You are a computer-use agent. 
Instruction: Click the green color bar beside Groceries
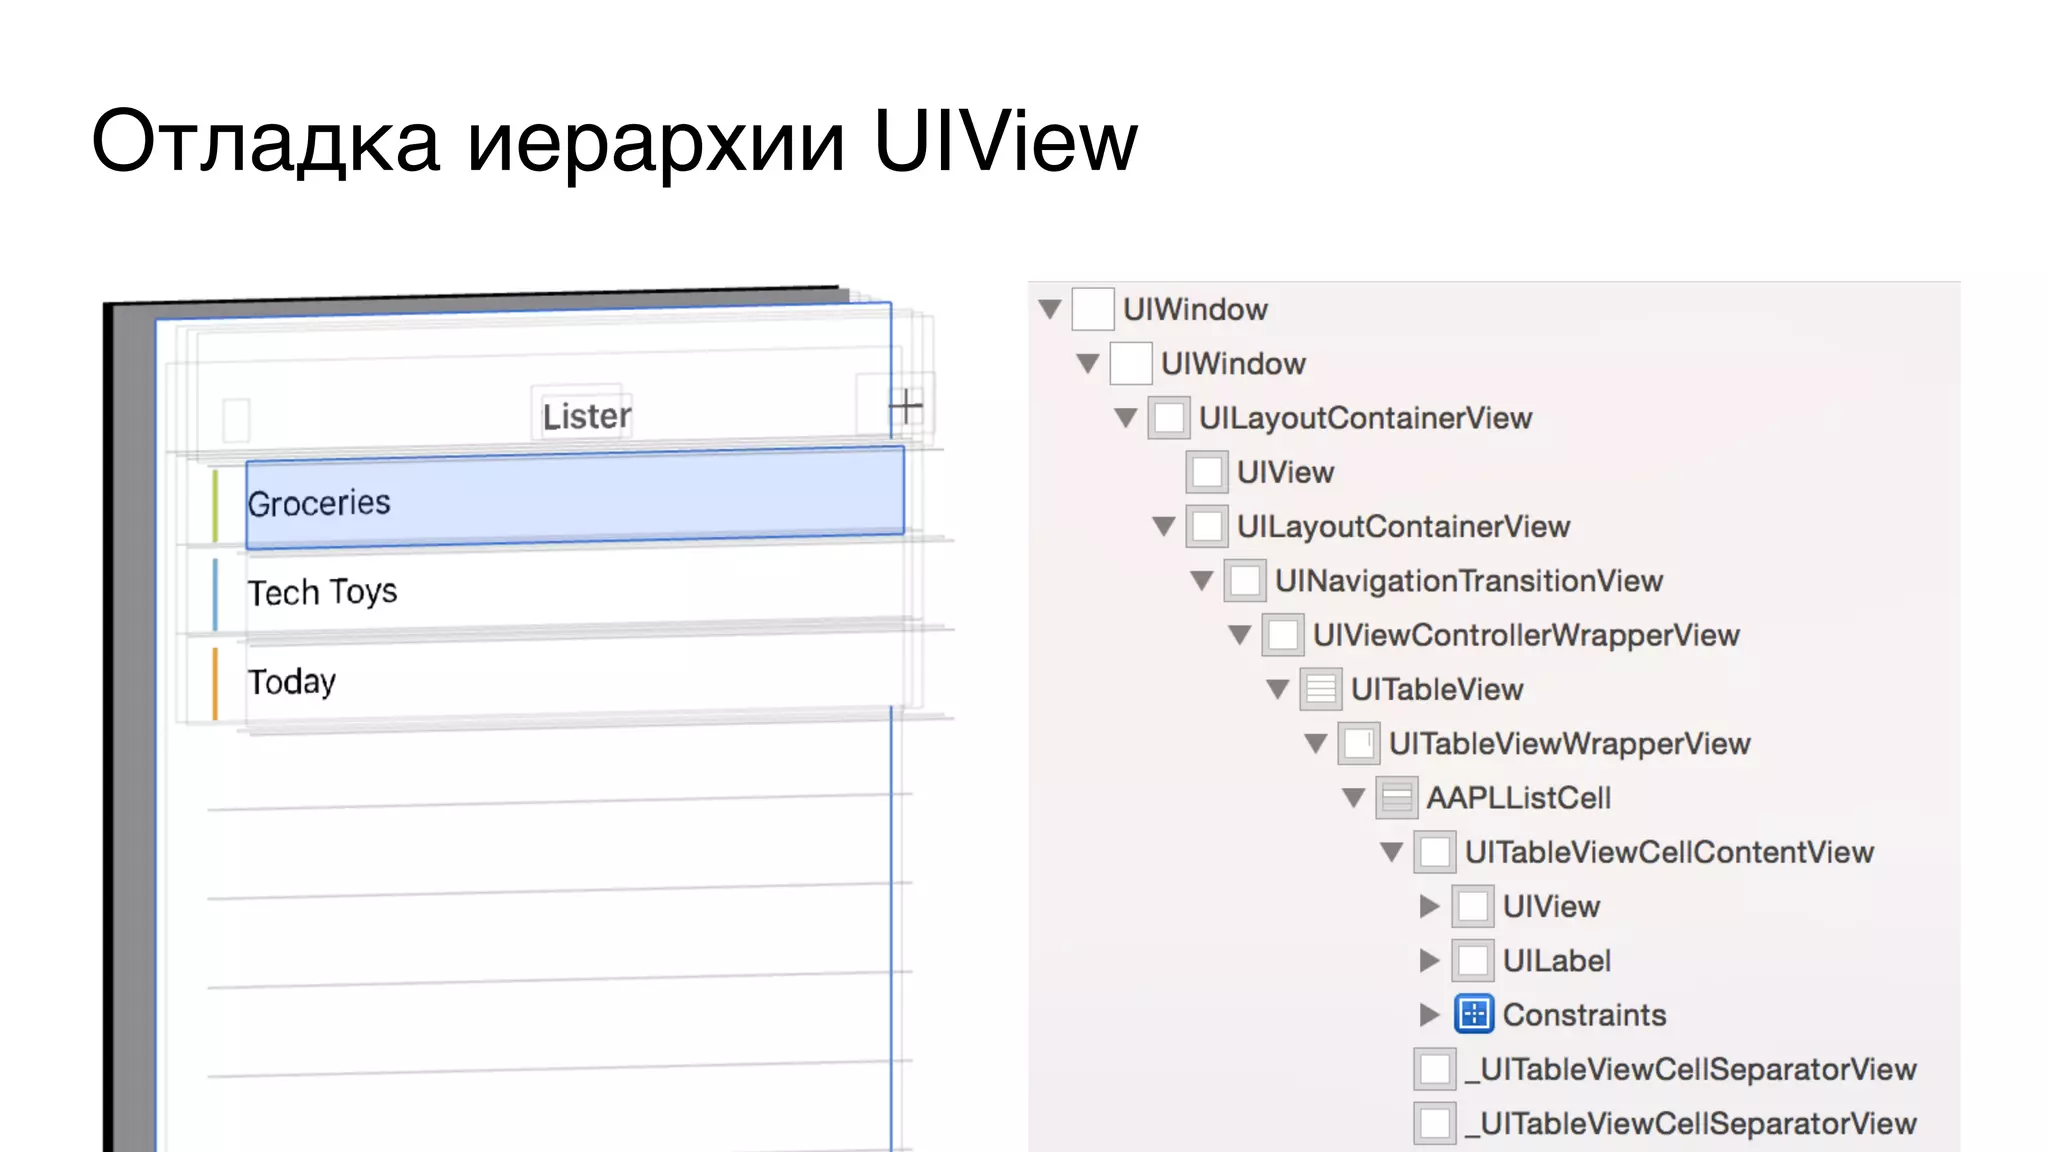coord(215,505)
